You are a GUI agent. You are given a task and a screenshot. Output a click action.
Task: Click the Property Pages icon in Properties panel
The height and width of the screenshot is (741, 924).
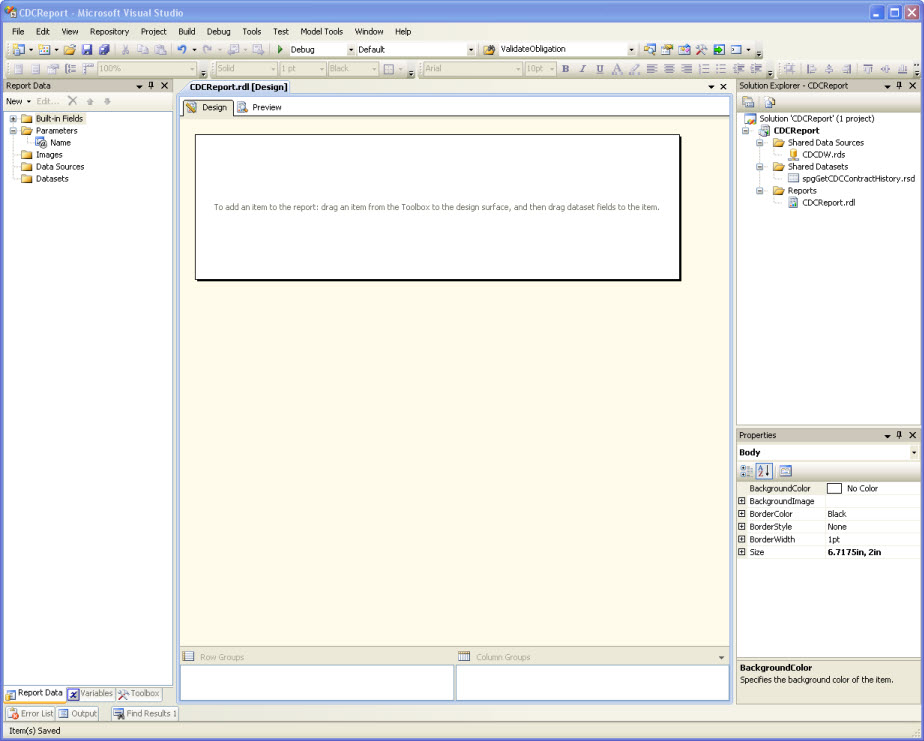[x=786, y=471]
